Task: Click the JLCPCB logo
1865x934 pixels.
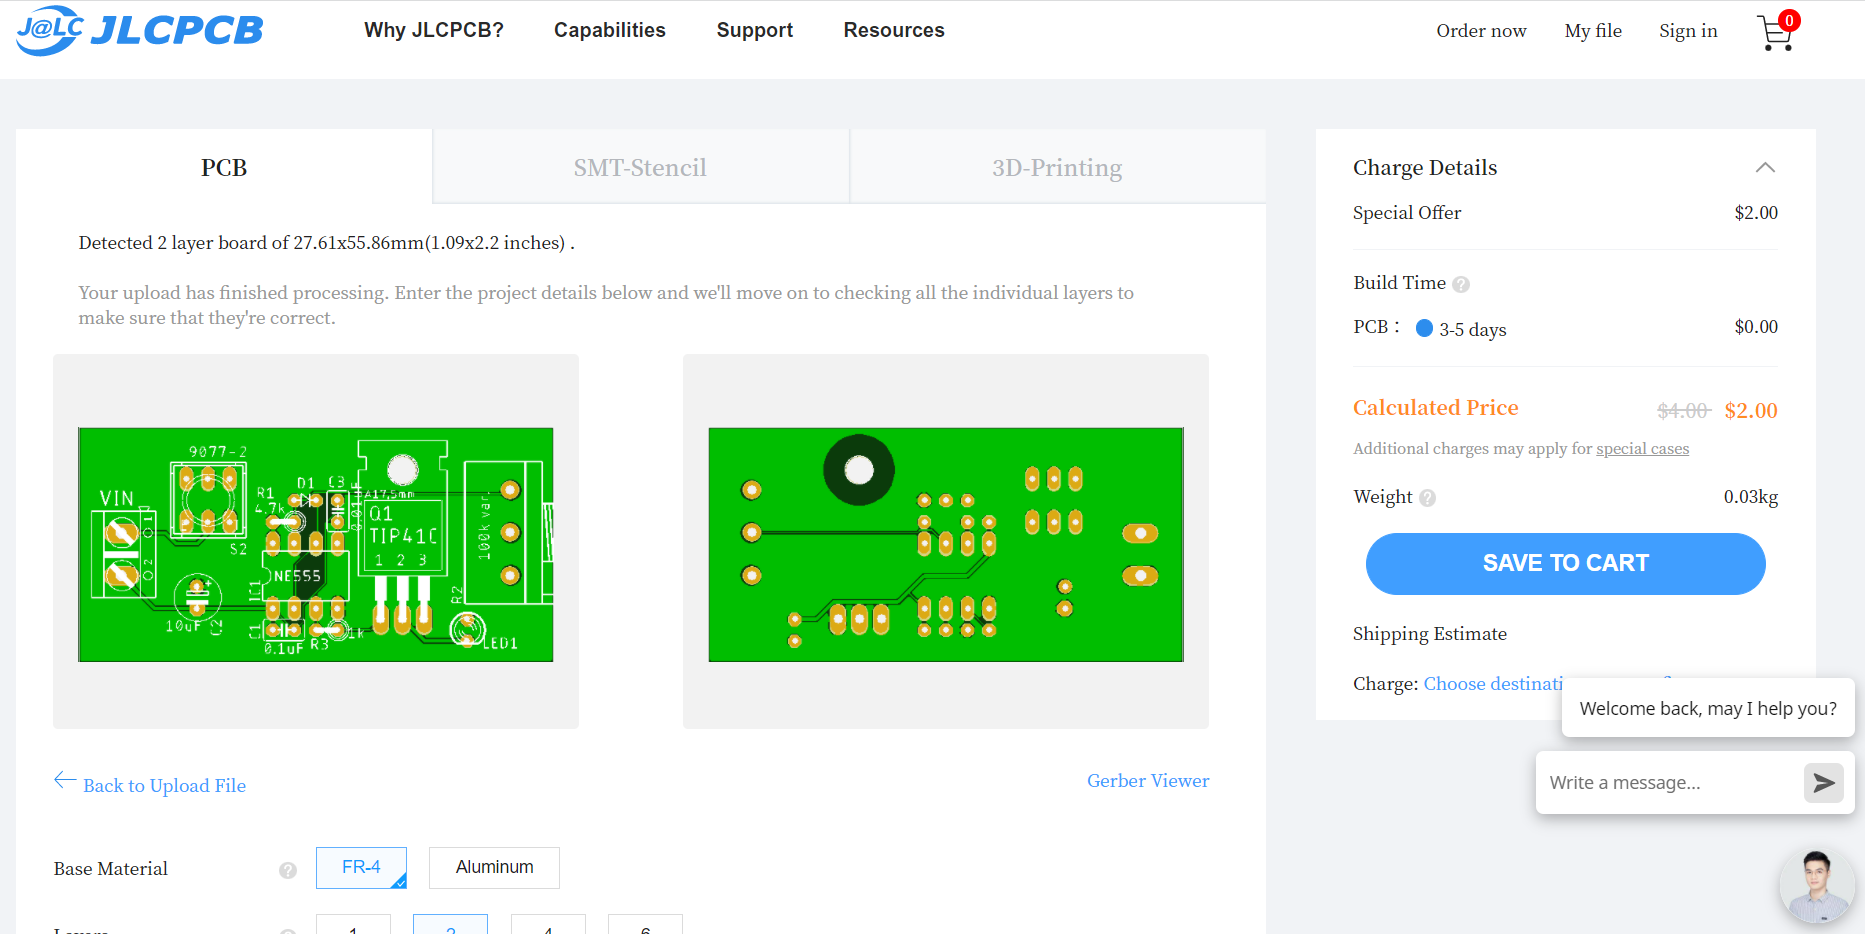Action: (140, 30)
